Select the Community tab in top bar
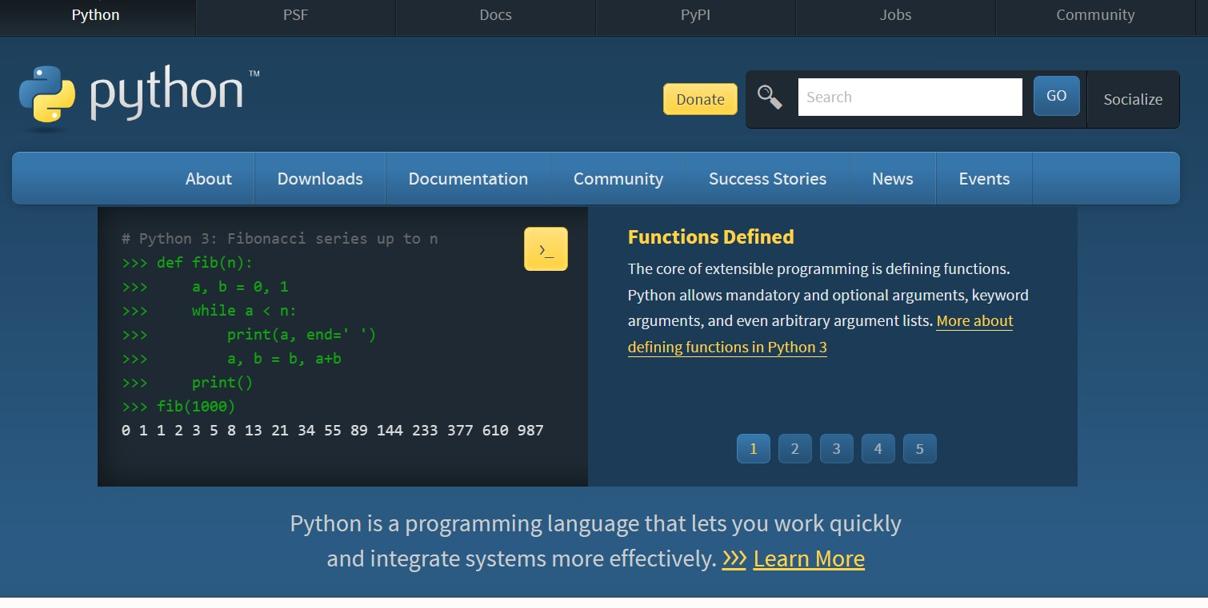The width and height of the screenshot is (1208, 608). pyautogui.click(x=1096, y=15)
